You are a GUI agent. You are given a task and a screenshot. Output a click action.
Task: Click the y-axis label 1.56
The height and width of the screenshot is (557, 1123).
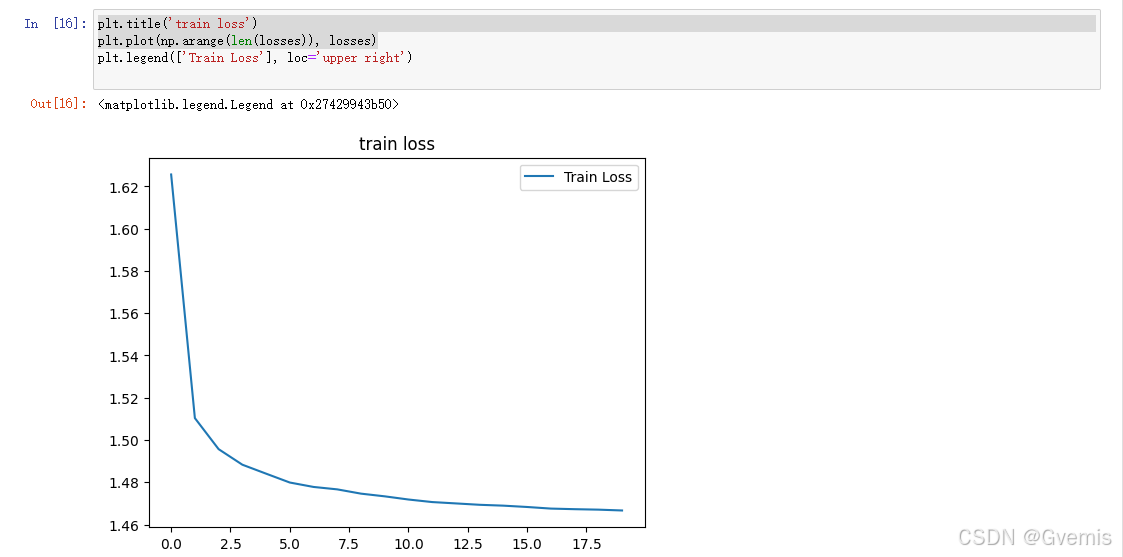point(123,314)
